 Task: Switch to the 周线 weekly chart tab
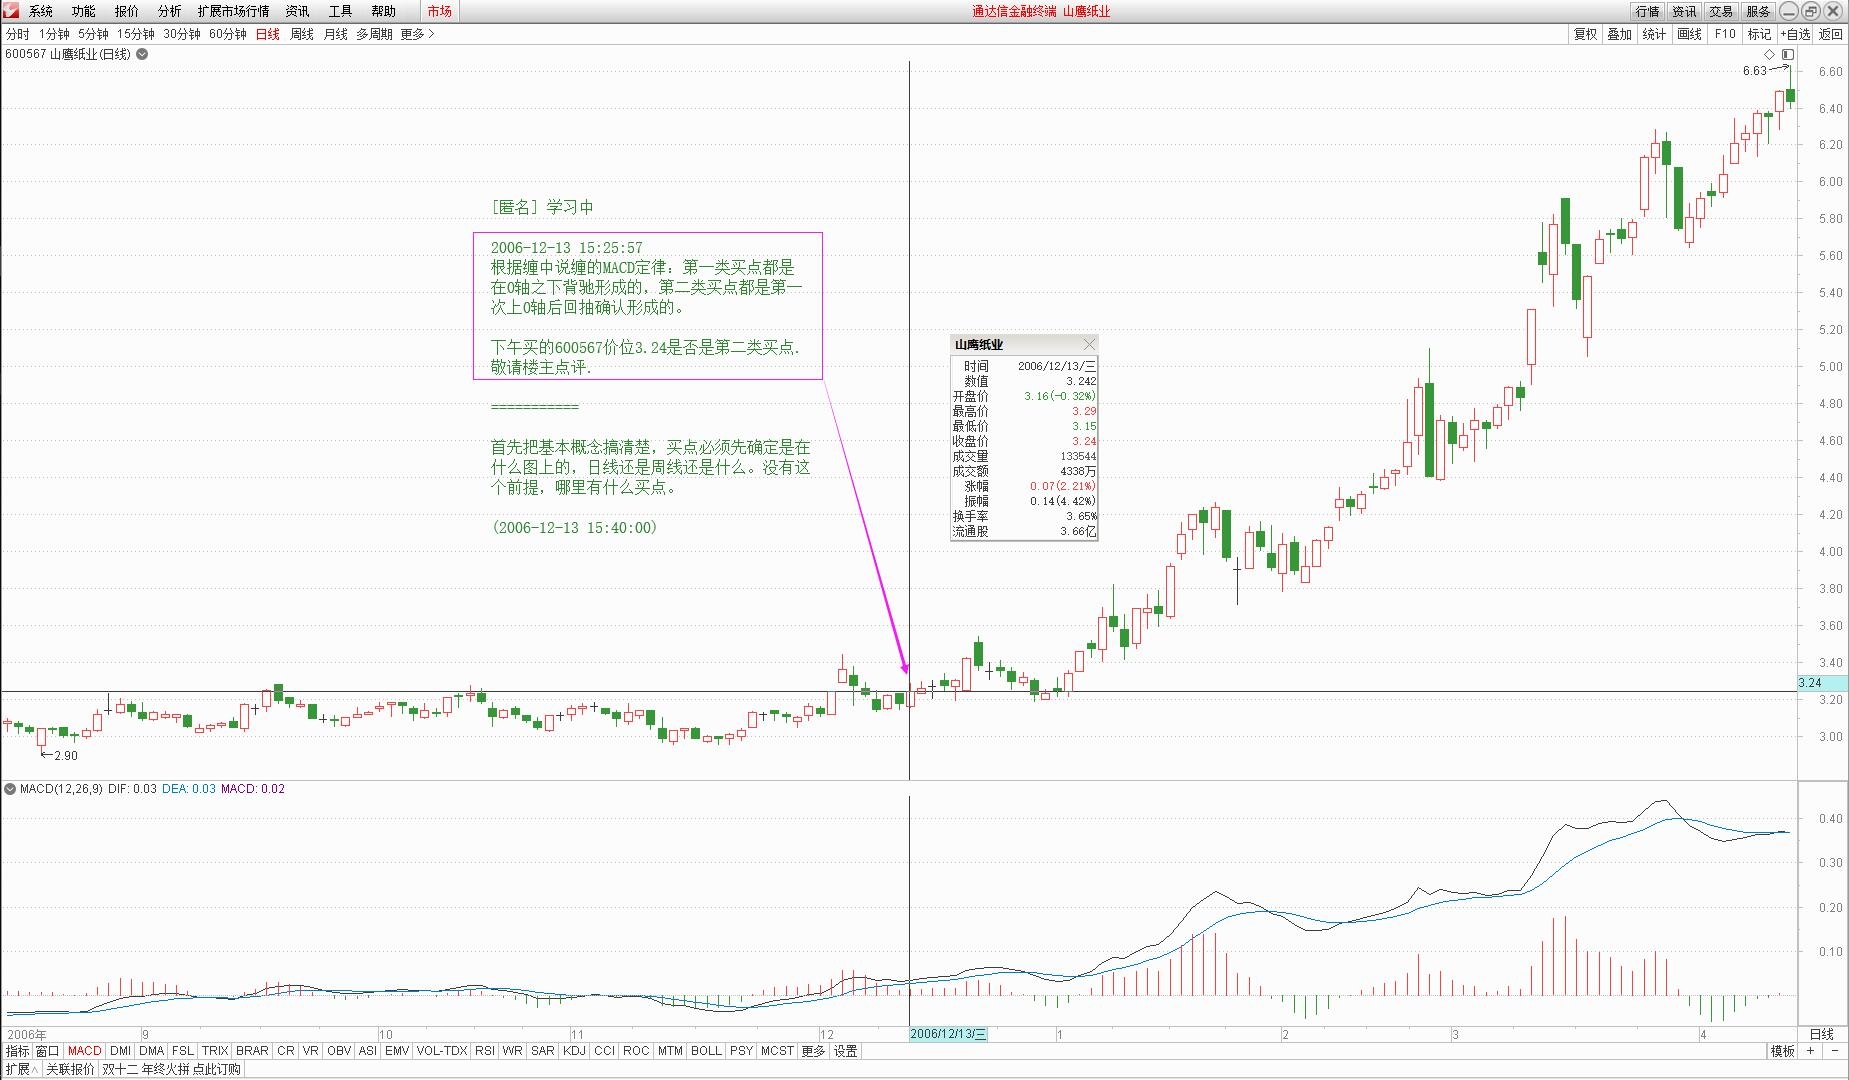pos(299,33)
